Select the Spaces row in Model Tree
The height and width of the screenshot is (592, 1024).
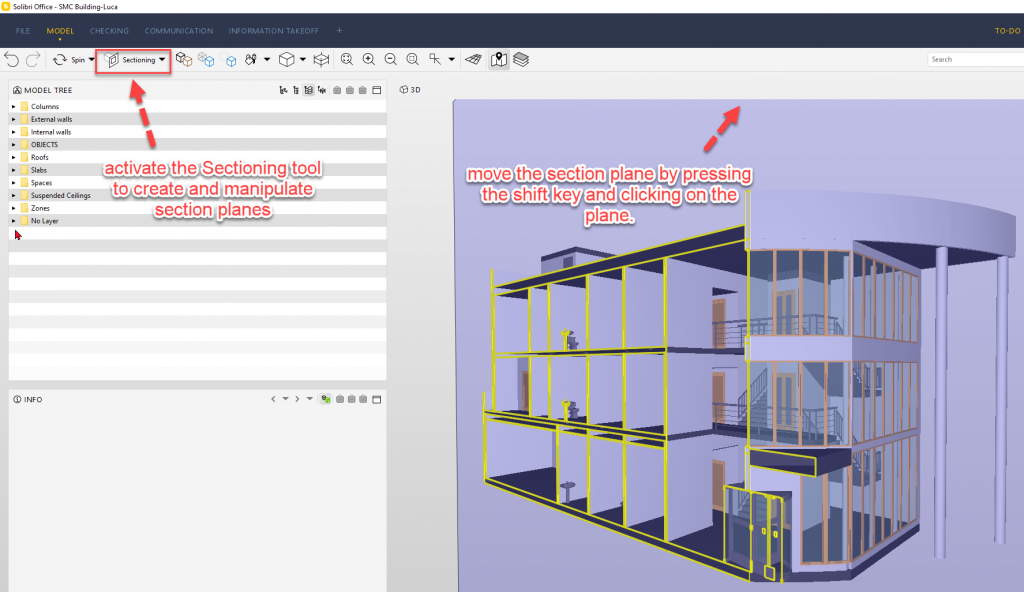coord(197,183)
